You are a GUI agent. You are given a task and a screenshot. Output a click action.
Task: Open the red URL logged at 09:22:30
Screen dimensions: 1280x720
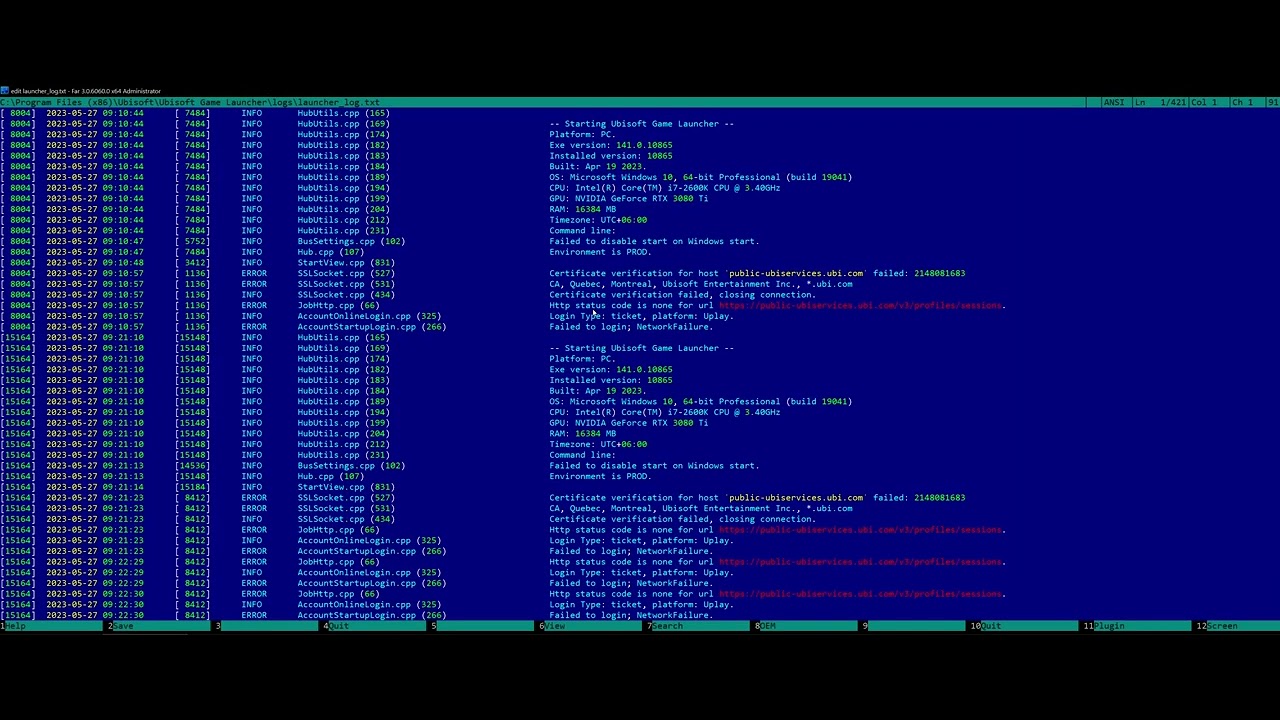pyautogui.click(x=861, y=594)
